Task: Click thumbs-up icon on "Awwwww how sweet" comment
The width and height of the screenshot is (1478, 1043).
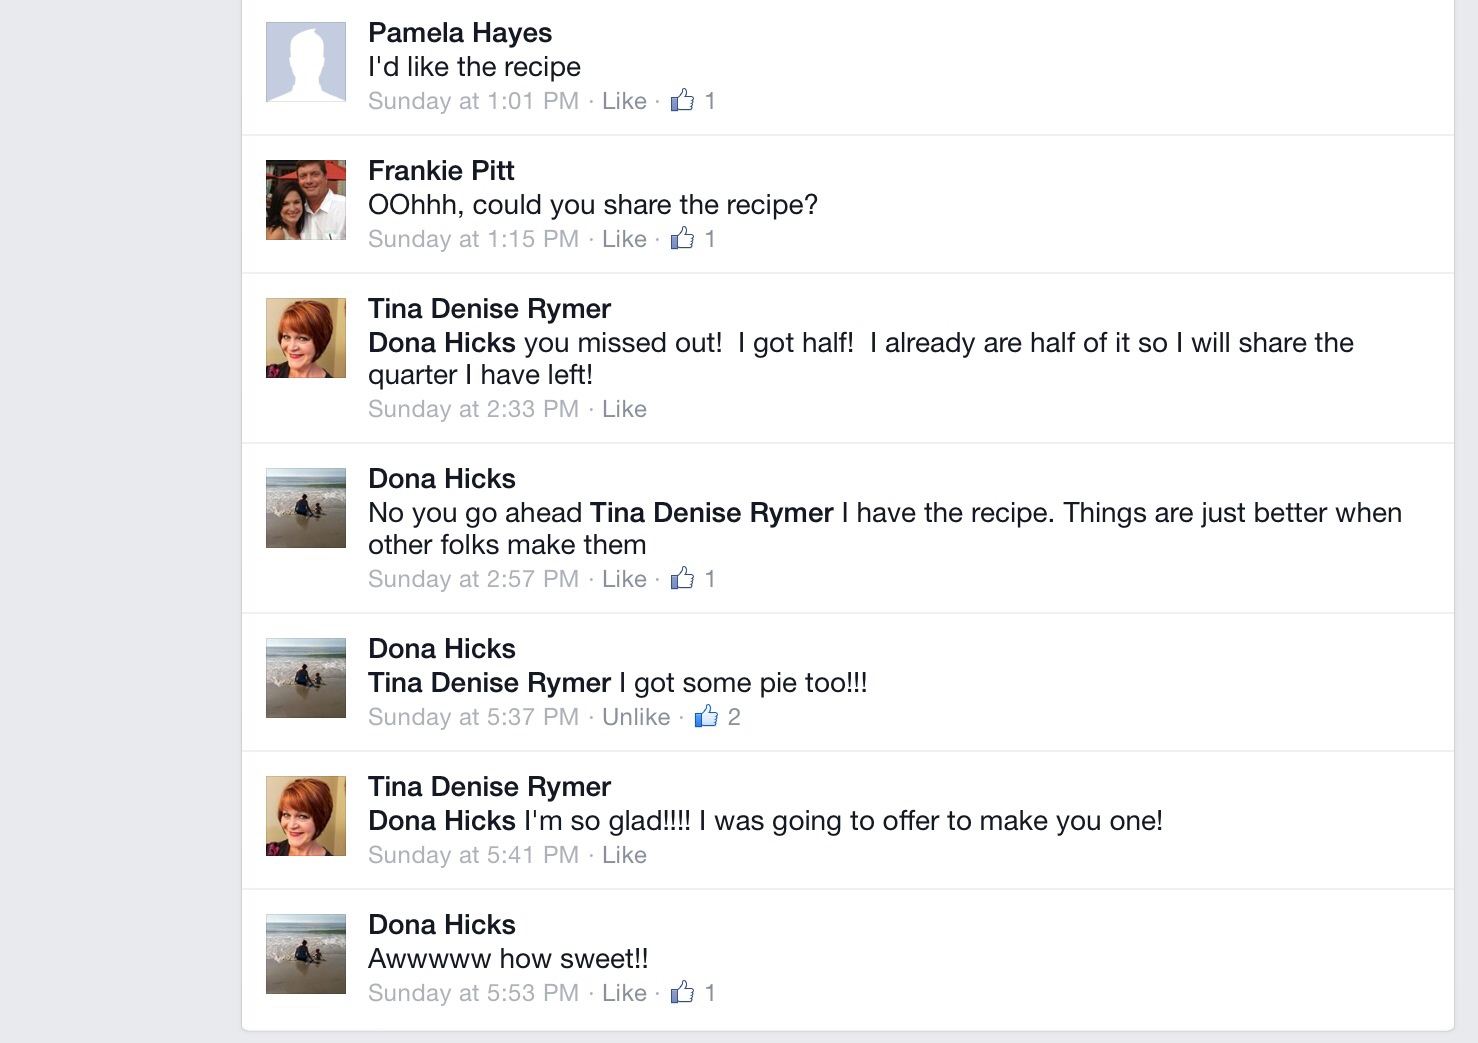Action: click(682, 992)
